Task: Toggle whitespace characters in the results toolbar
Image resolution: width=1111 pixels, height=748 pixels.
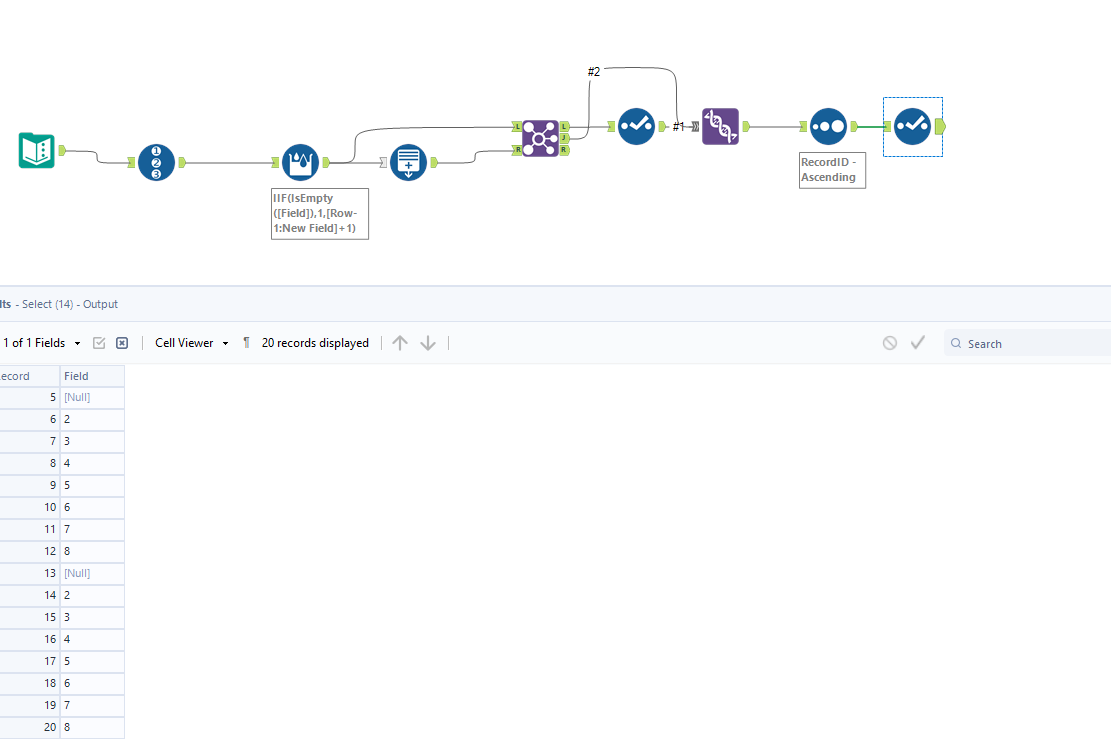Action: [245, 342]
